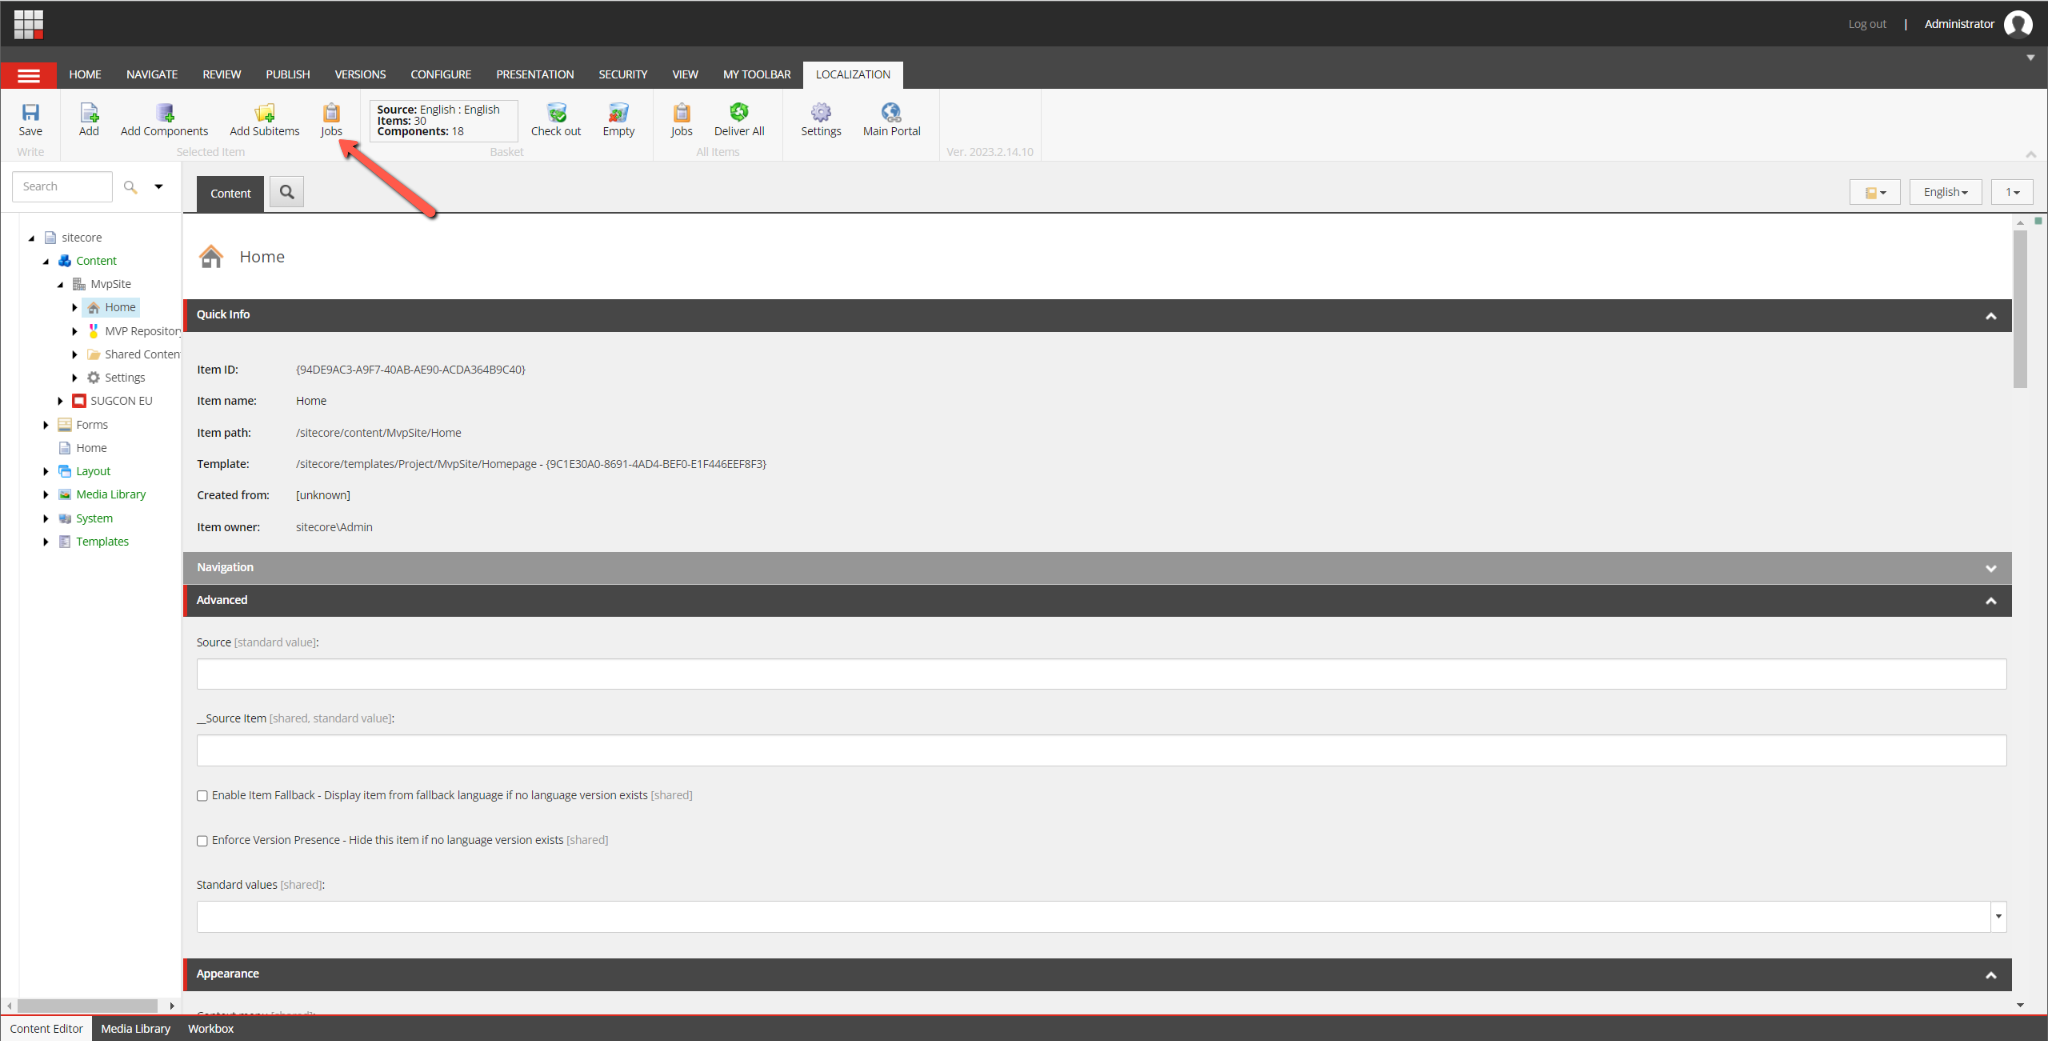
Task: Switch to the SECURITY ribbon tab
Action: coord(623,75)
